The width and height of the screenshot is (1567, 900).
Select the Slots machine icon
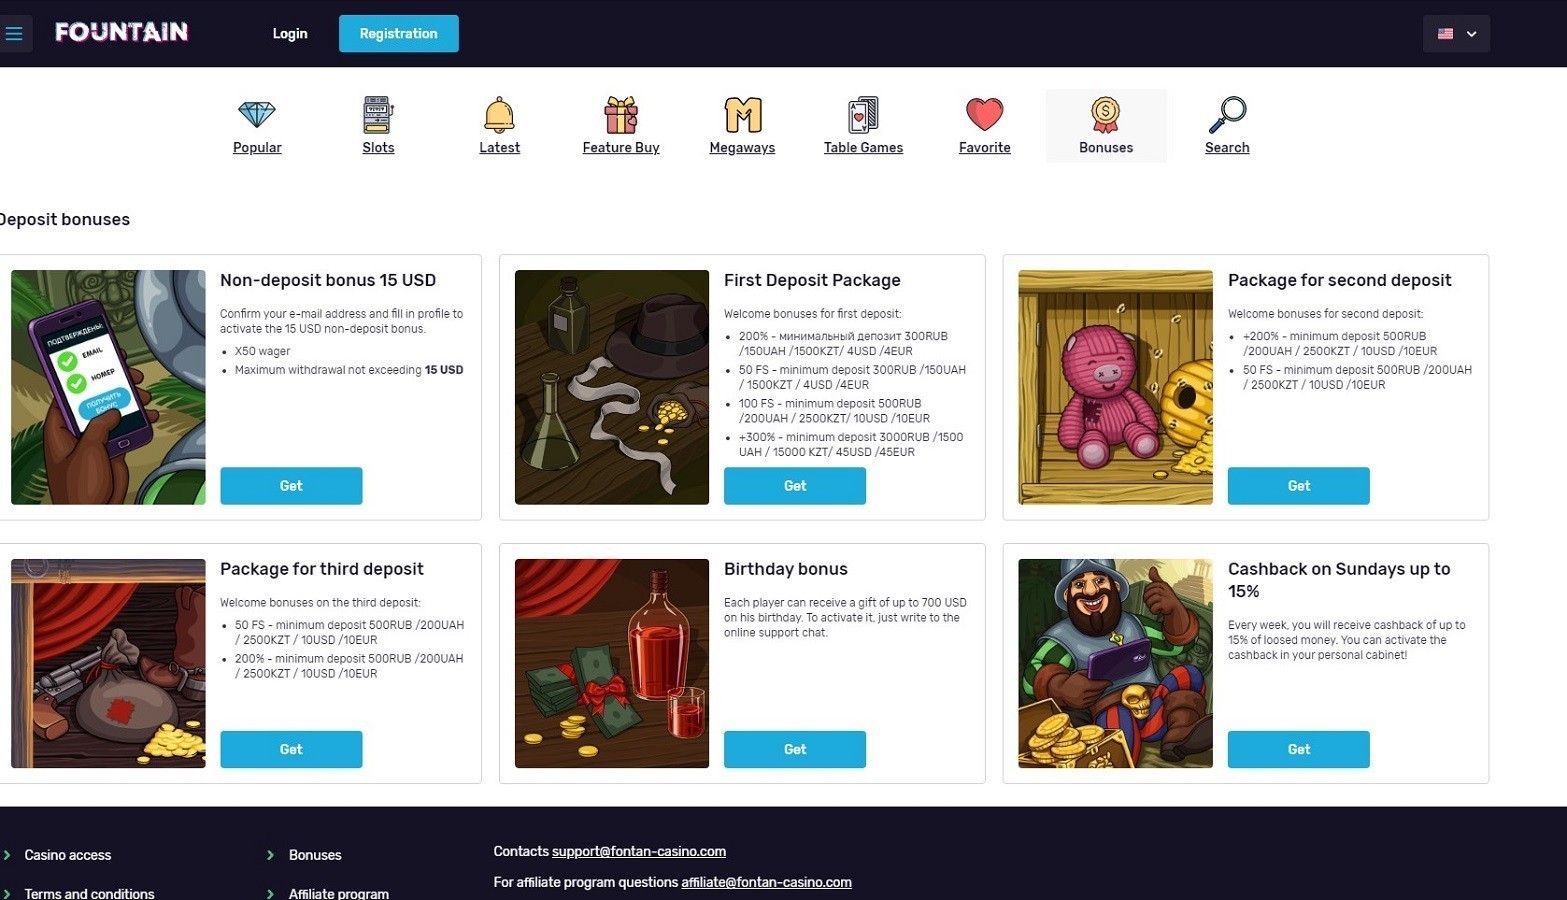(x=378, y=115)
